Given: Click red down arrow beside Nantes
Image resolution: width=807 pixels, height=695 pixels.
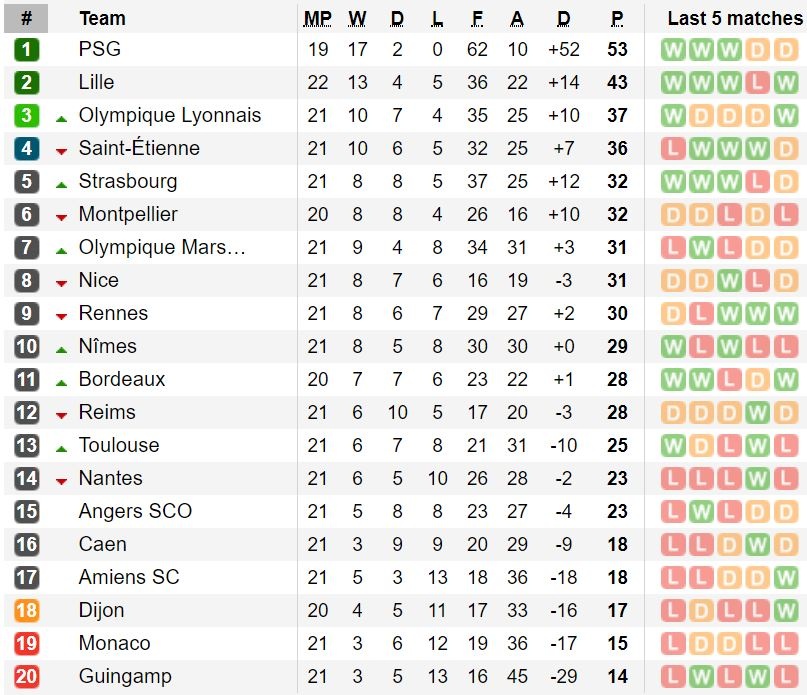Looking at the screenshot, I should pyautogui.click(x=61, y=480).
